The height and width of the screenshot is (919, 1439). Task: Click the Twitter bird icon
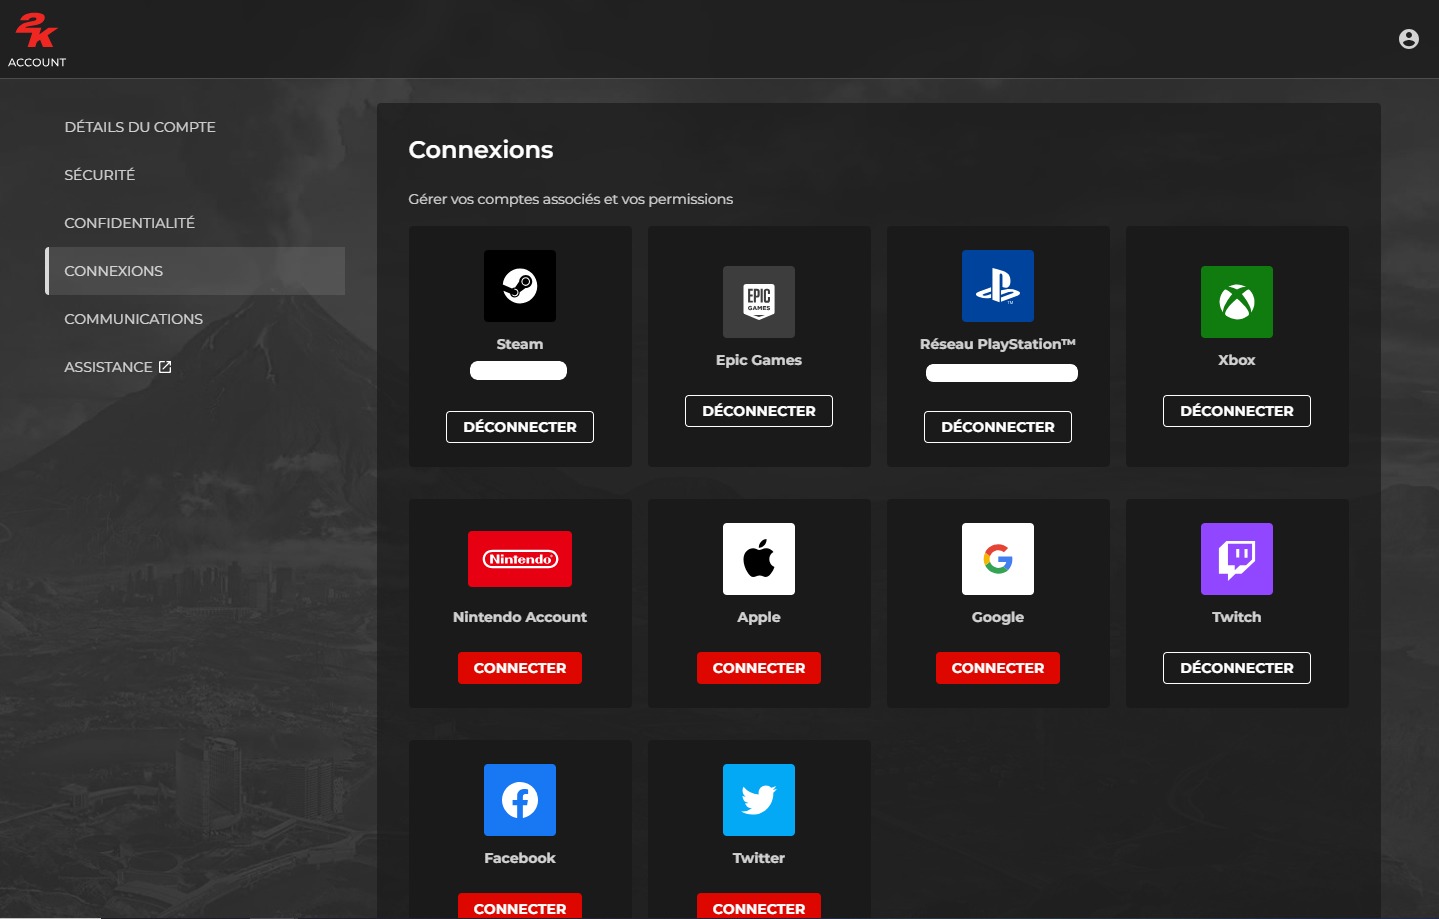(x=758, y=800)
